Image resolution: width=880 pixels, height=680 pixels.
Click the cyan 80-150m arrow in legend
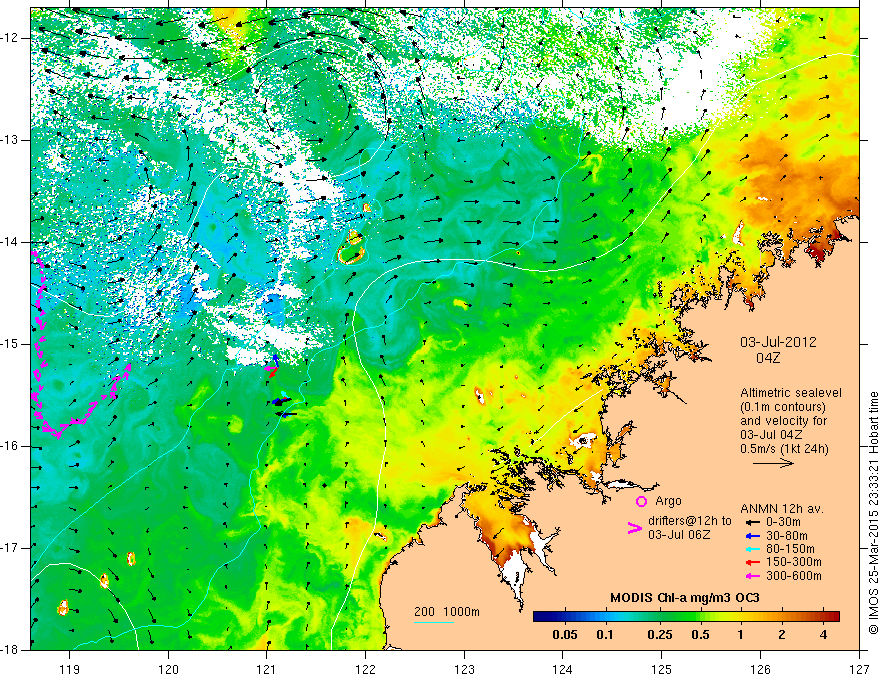click(752, 549)
